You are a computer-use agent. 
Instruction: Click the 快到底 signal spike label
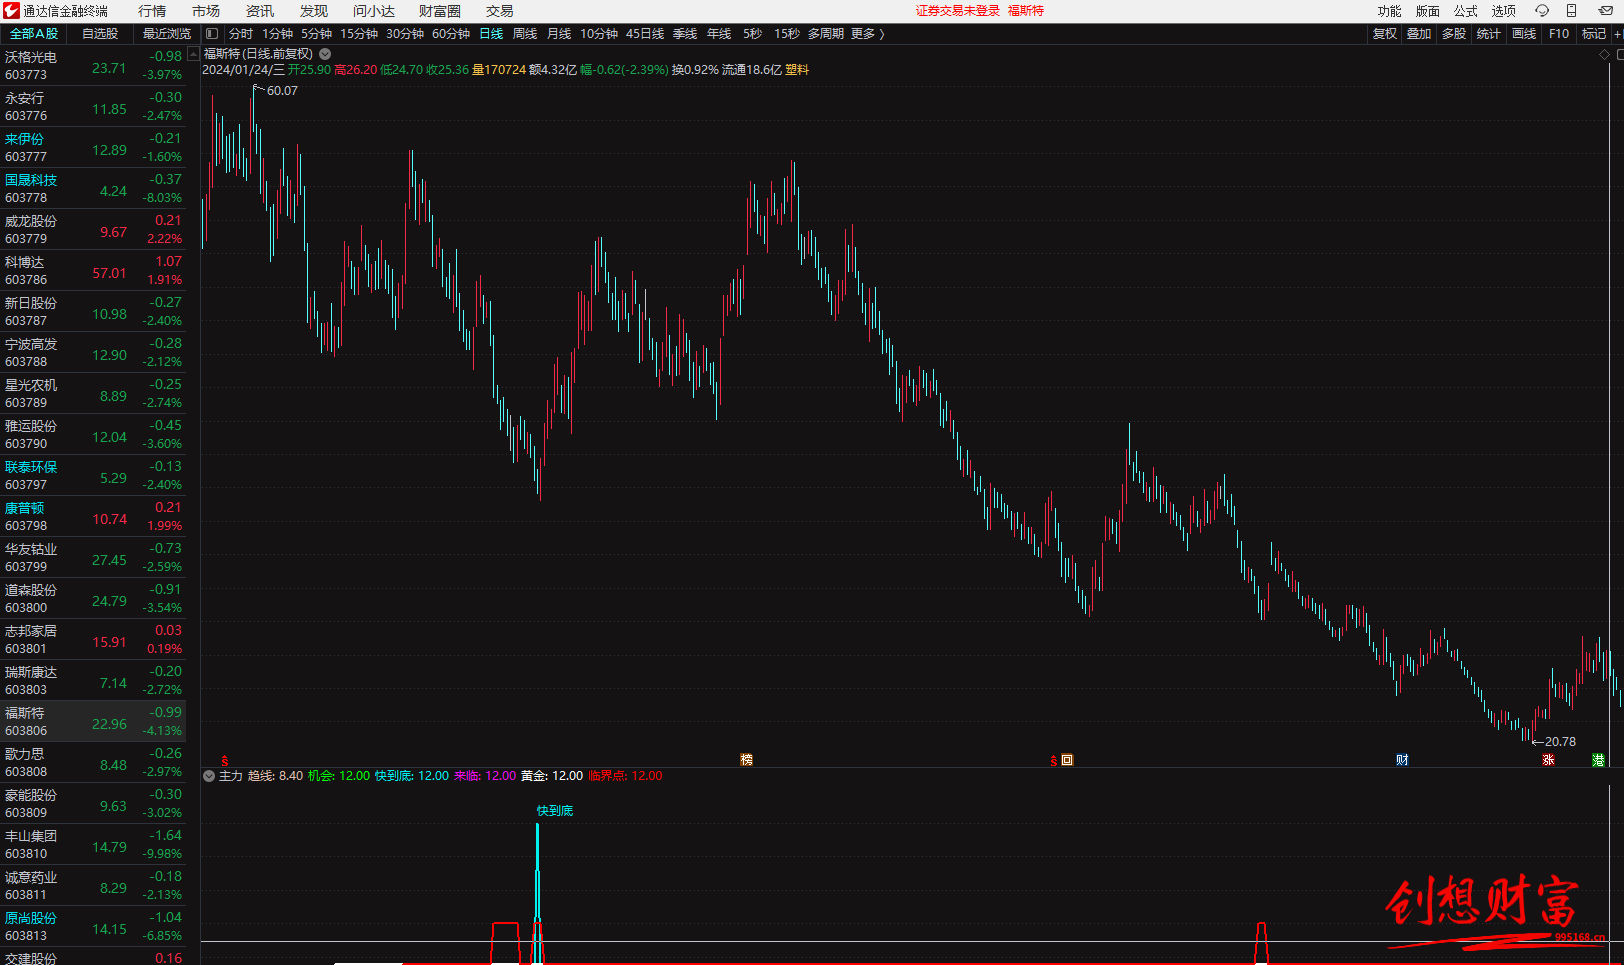click(555, 811)
